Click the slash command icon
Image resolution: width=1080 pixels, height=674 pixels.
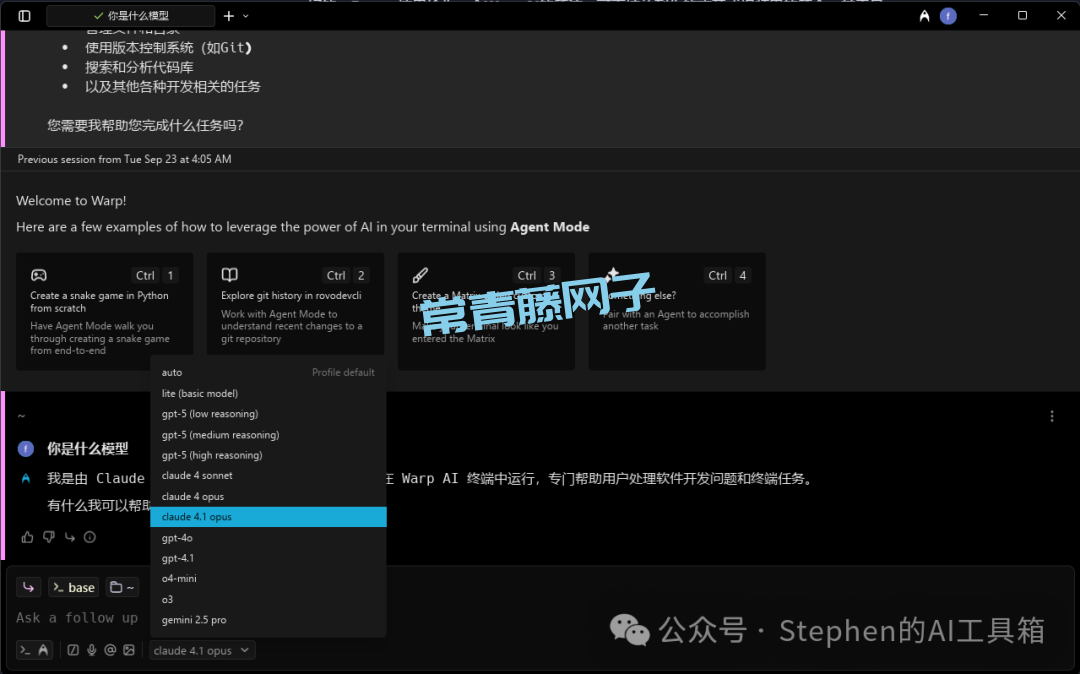coord(73,650)
